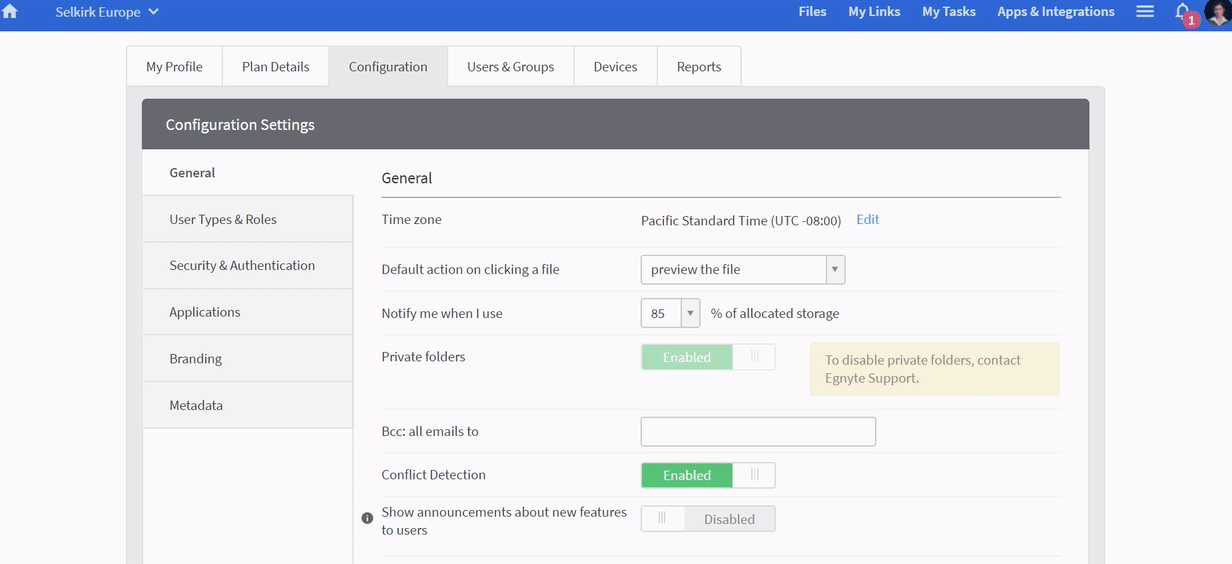1232x564 pixels.
Task: Click the Home icon in top bar
Action: 10,12
